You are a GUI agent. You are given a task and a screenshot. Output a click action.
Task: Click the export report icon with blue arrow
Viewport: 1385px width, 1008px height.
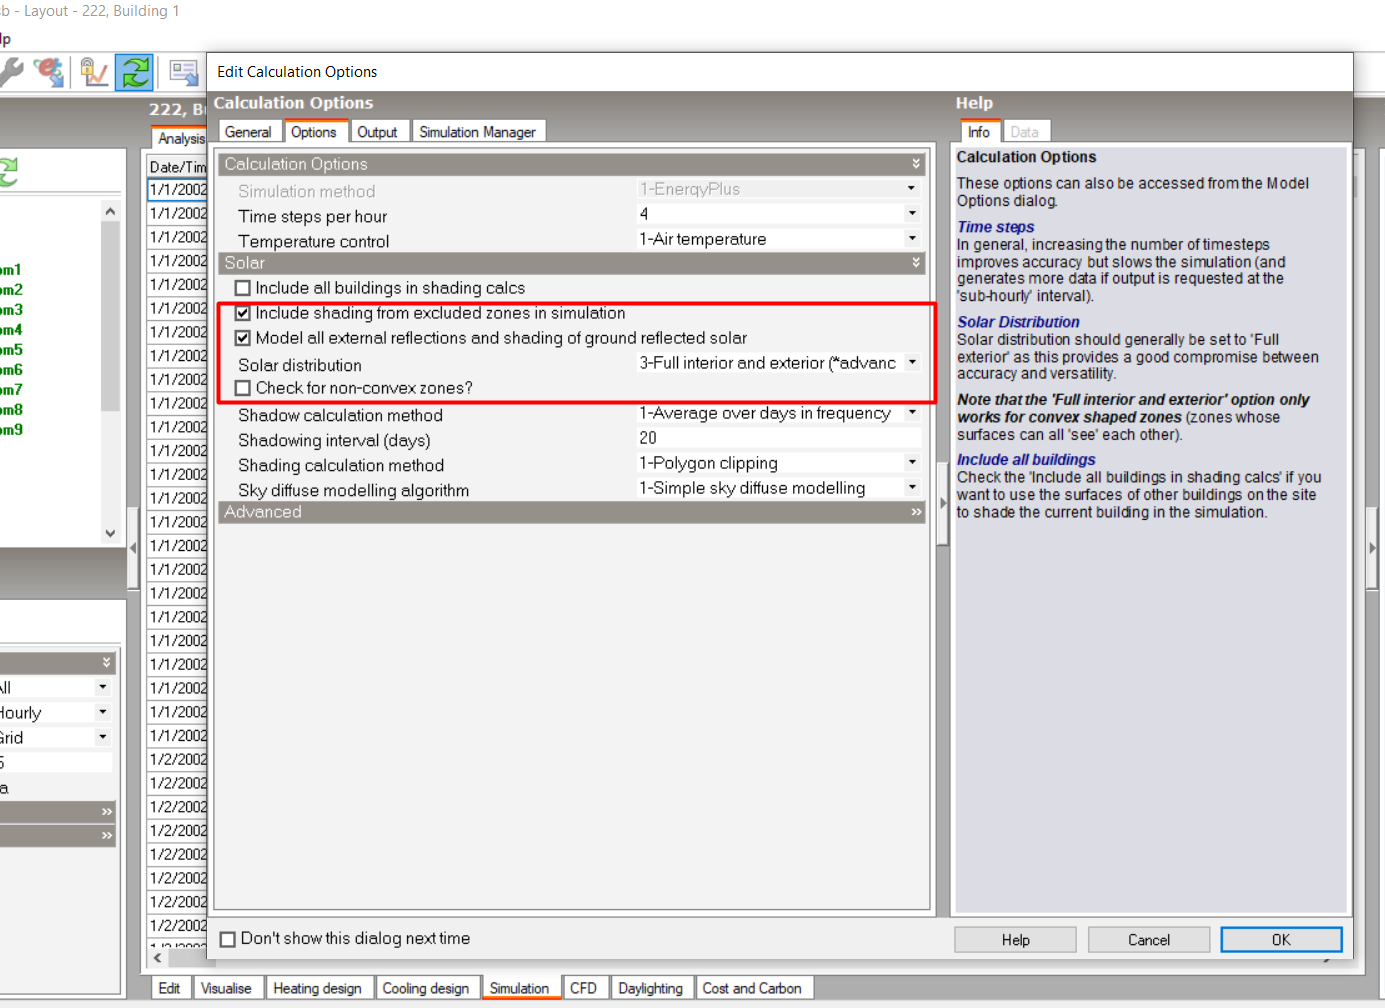pyautogui.click(x=184, y=72)
